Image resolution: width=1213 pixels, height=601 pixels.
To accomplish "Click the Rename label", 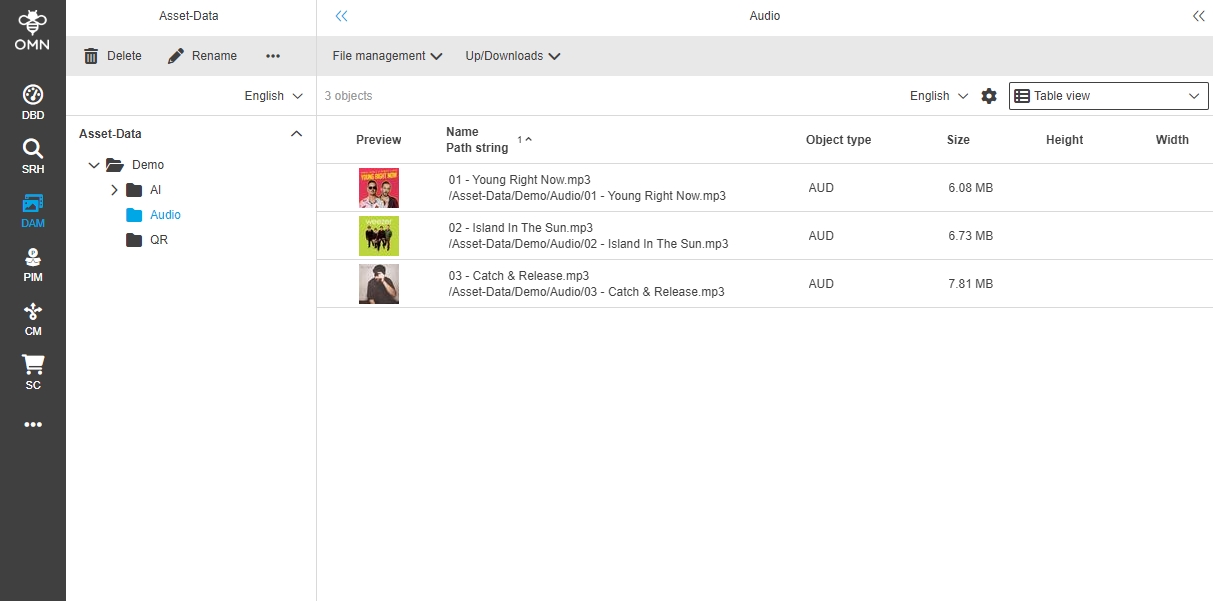I will click(x=214, y=56).
